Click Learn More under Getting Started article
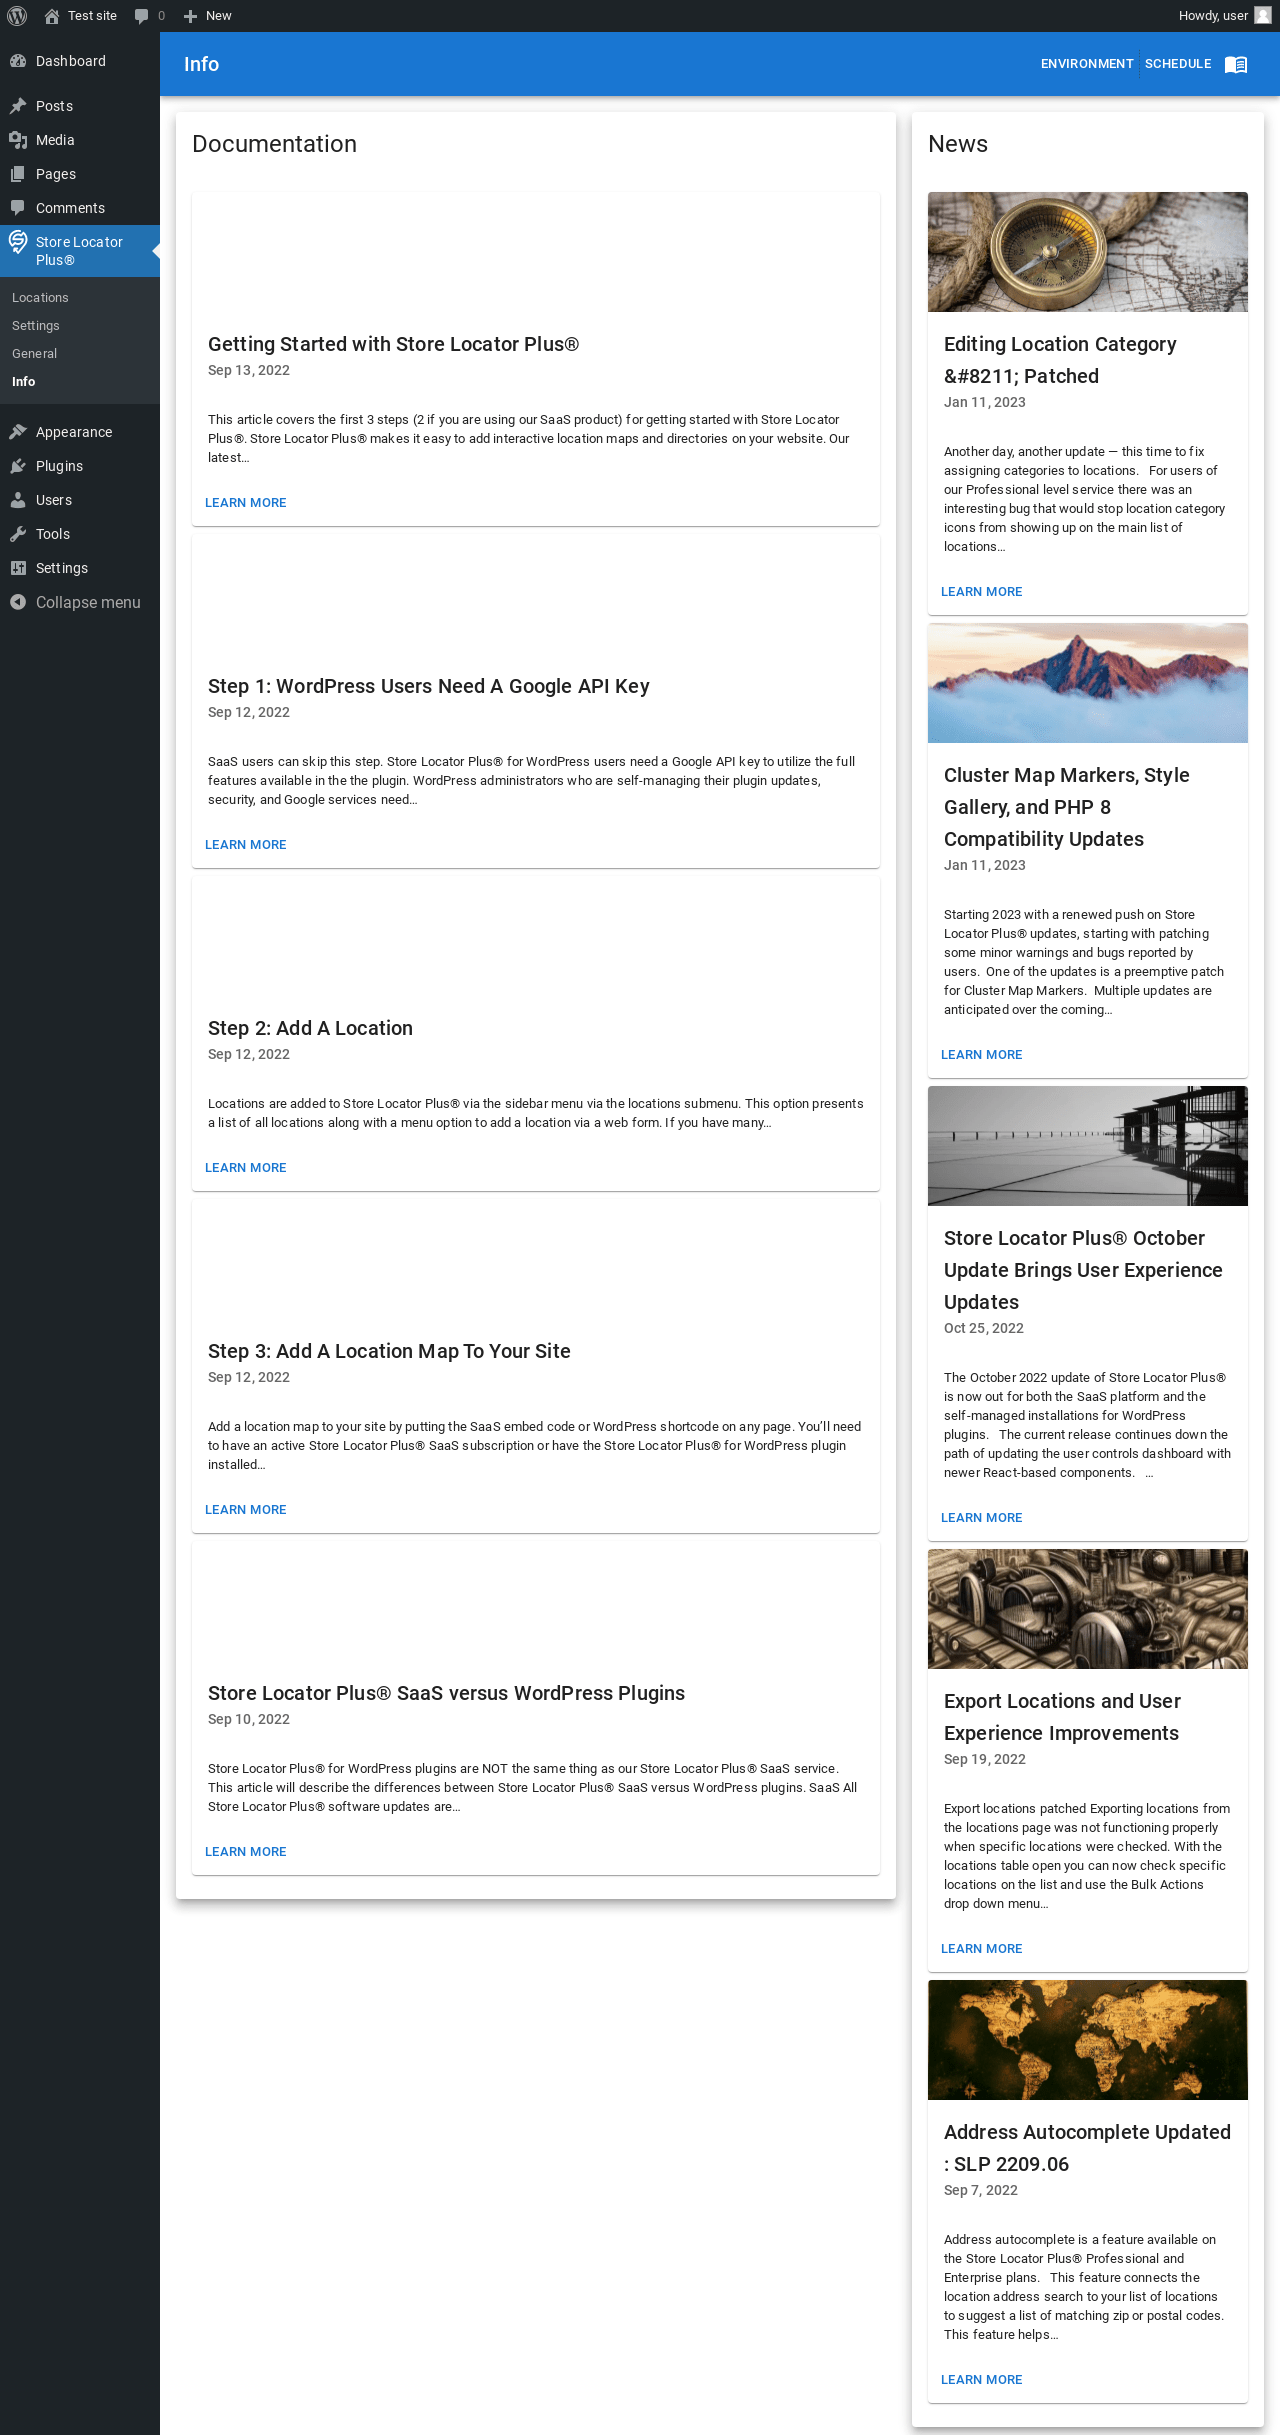Image resolution: width=1280 pixels, height=2435 pixels. [x=246, y=503]
